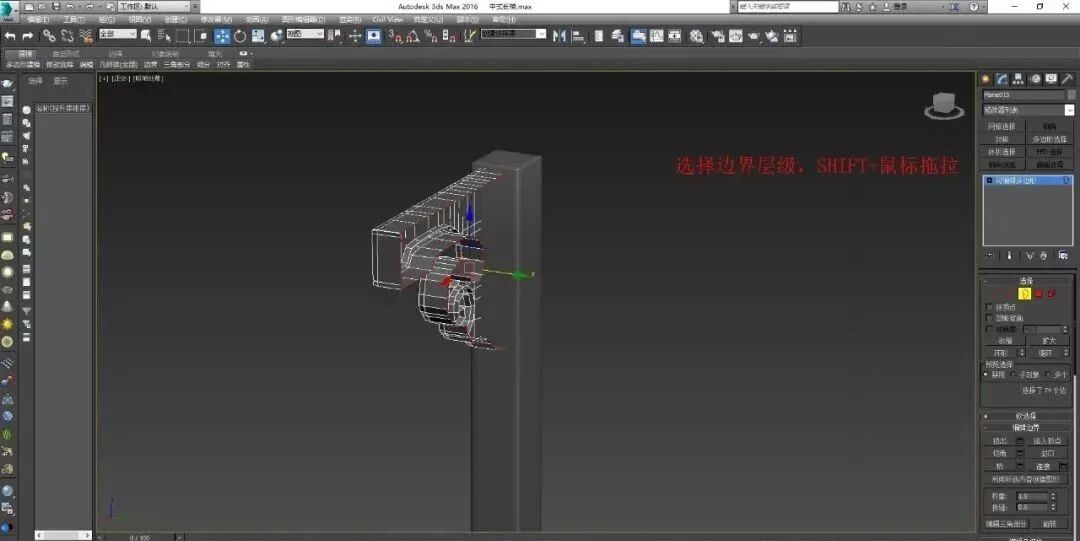Viewport: 1080px width, 541px height.
Task: Select the Polygon sub-object level icon
Action: (x=1039, y=294)
